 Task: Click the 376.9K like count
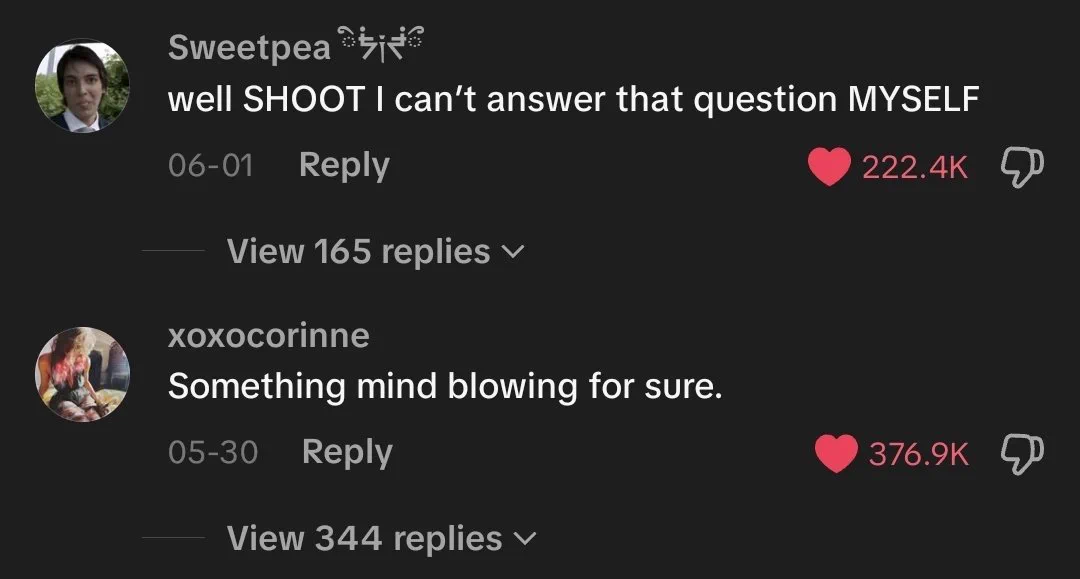(919, 454)
